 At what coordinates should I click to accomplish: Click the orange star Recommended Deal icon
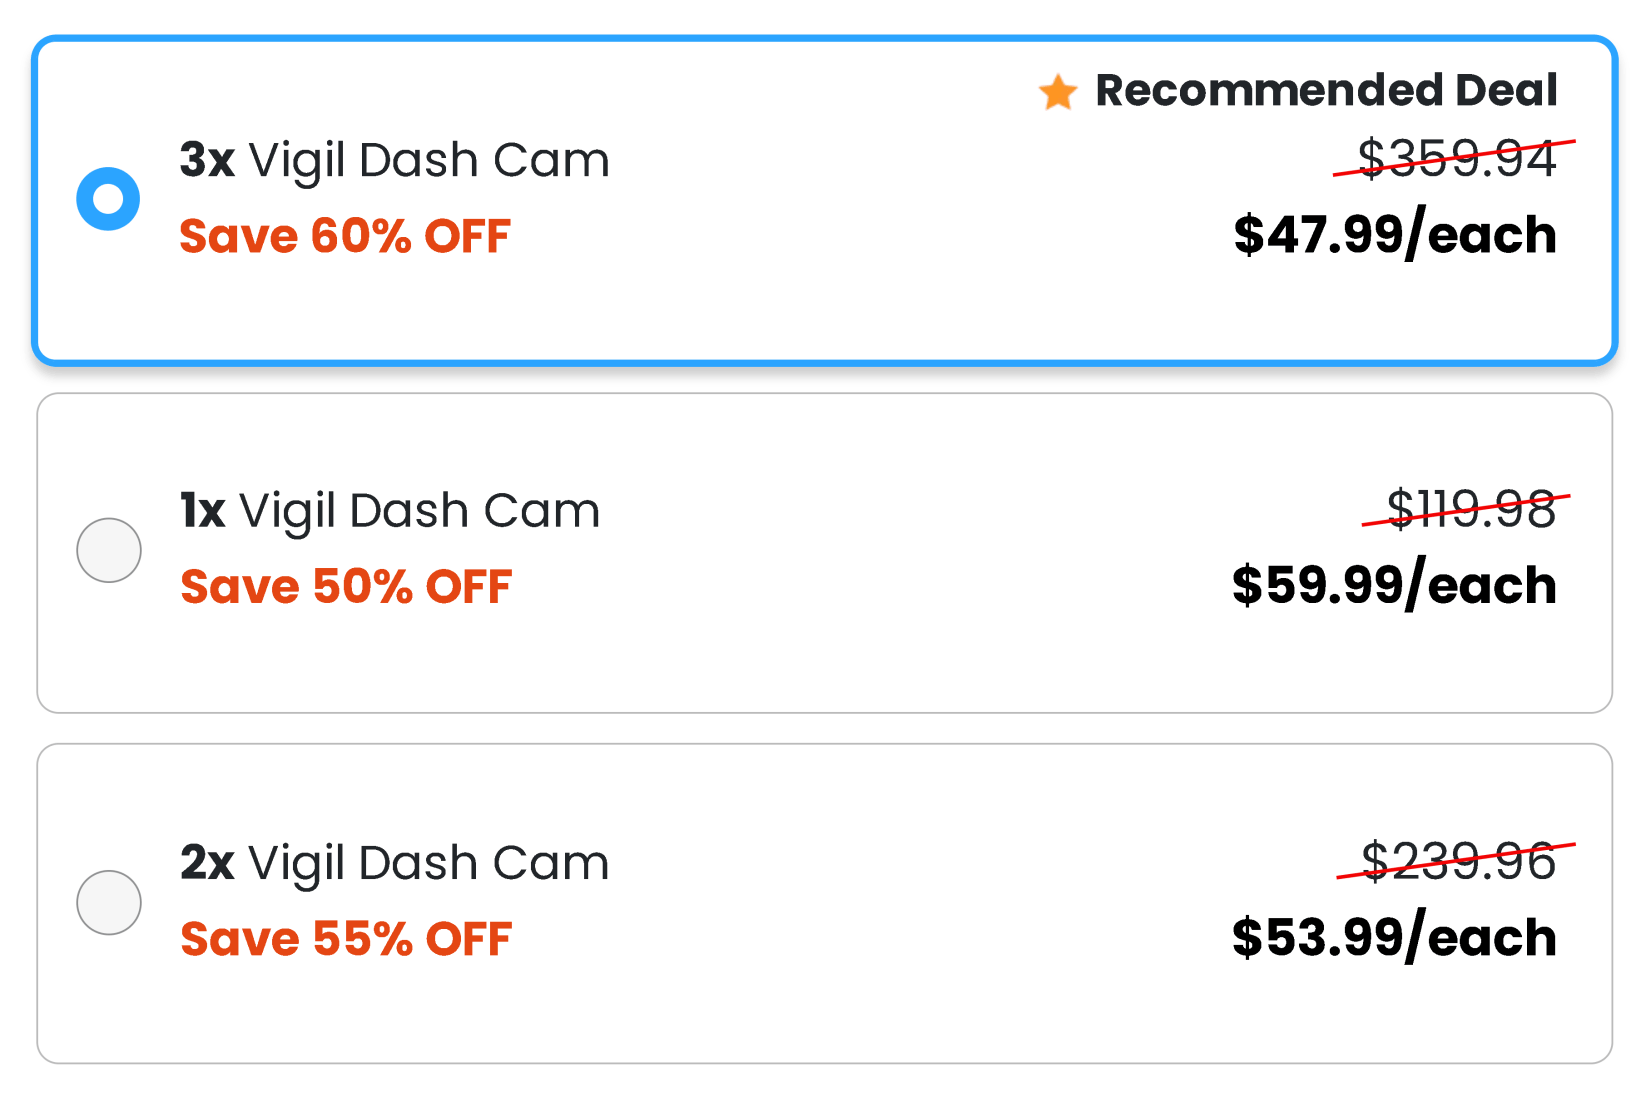point(1057,90)
